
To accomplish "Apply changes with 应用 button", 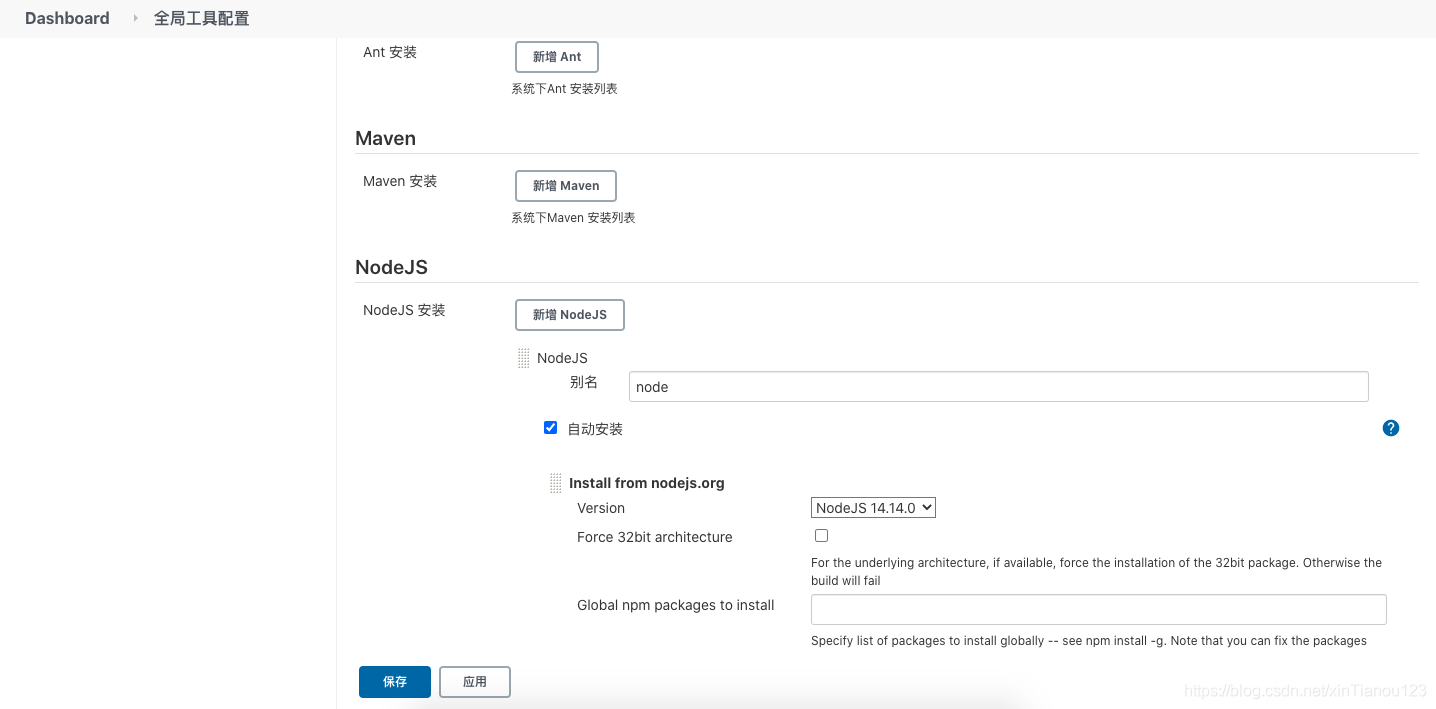I will (475, 682).
